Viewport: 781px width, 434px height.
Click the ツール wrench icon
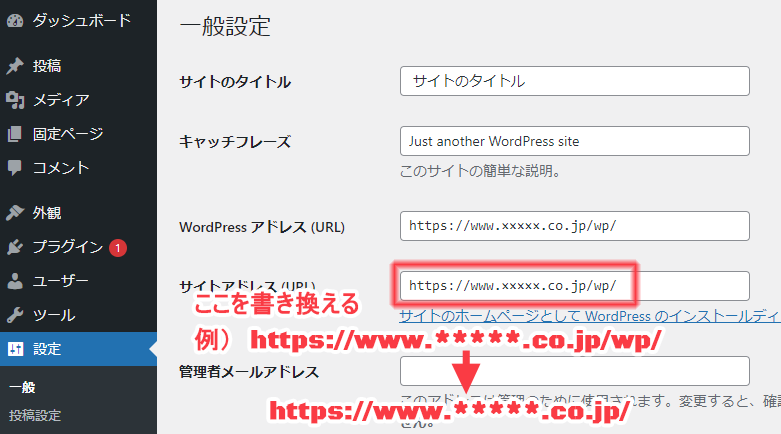tap(15, 315)
